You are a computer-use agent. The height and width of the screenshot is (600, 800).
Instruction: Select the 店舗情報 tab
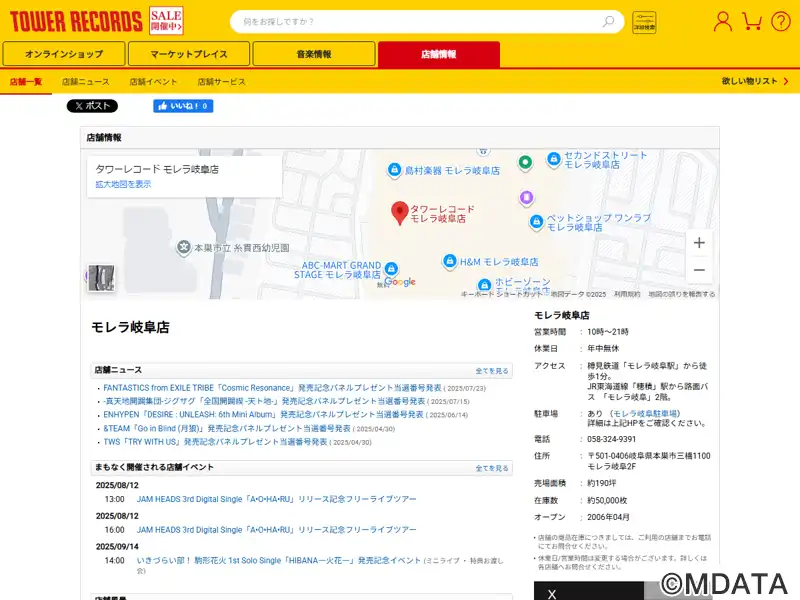point(439,54)
